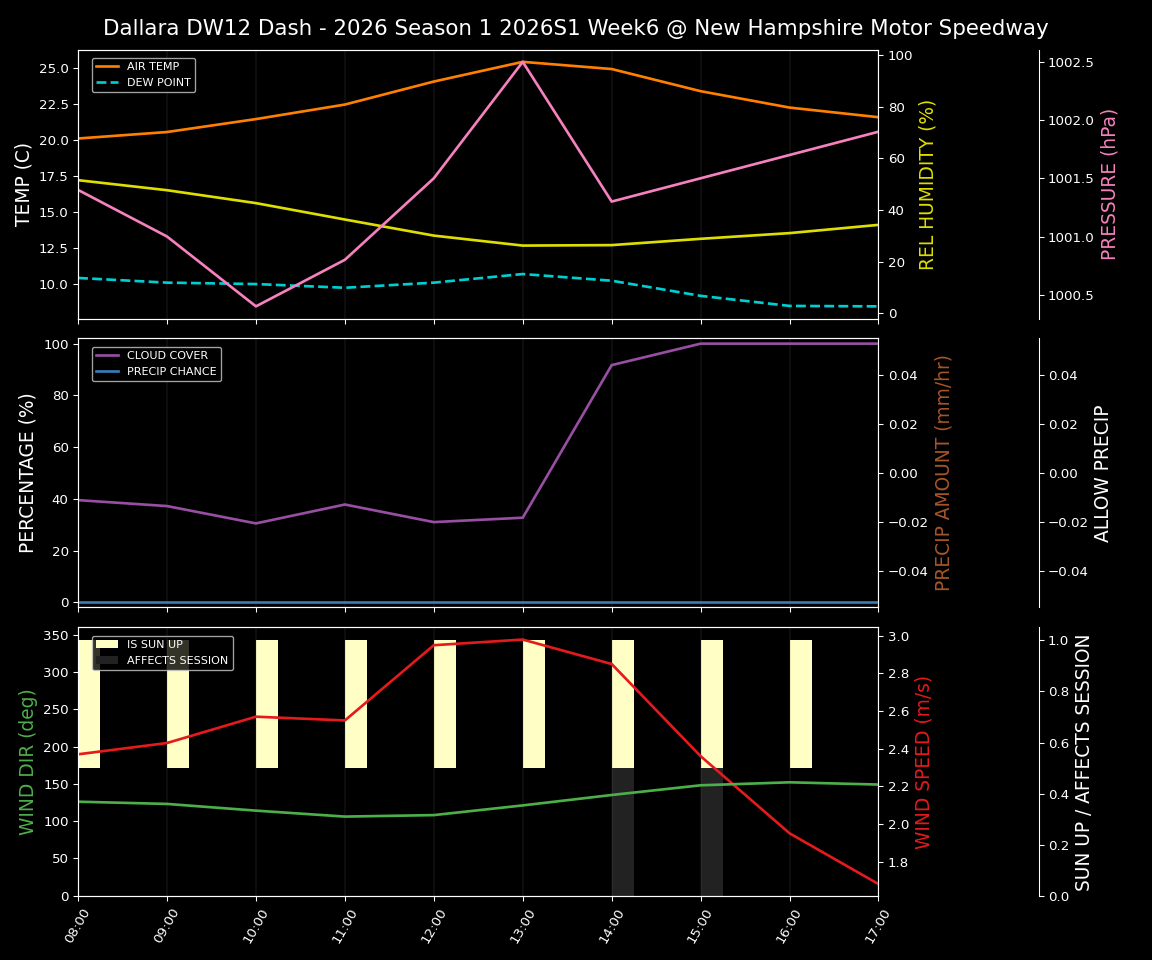
Task: Toggle the AIR TEMP series via its legend entry
Action: 152,64
